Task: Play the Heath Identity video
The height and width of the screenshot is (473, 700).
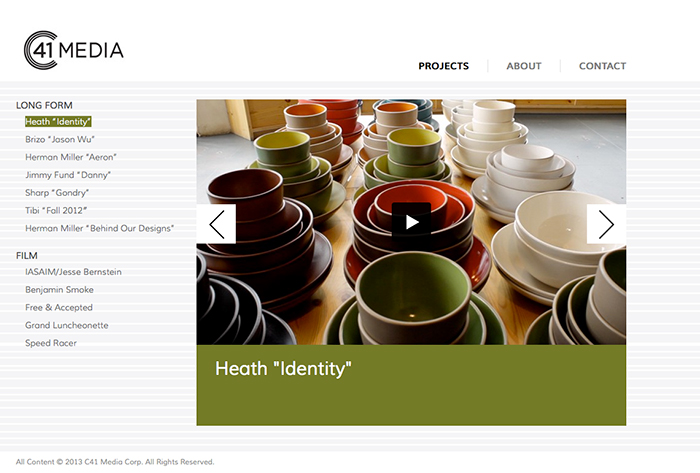Action: click(x=411, y=222)
